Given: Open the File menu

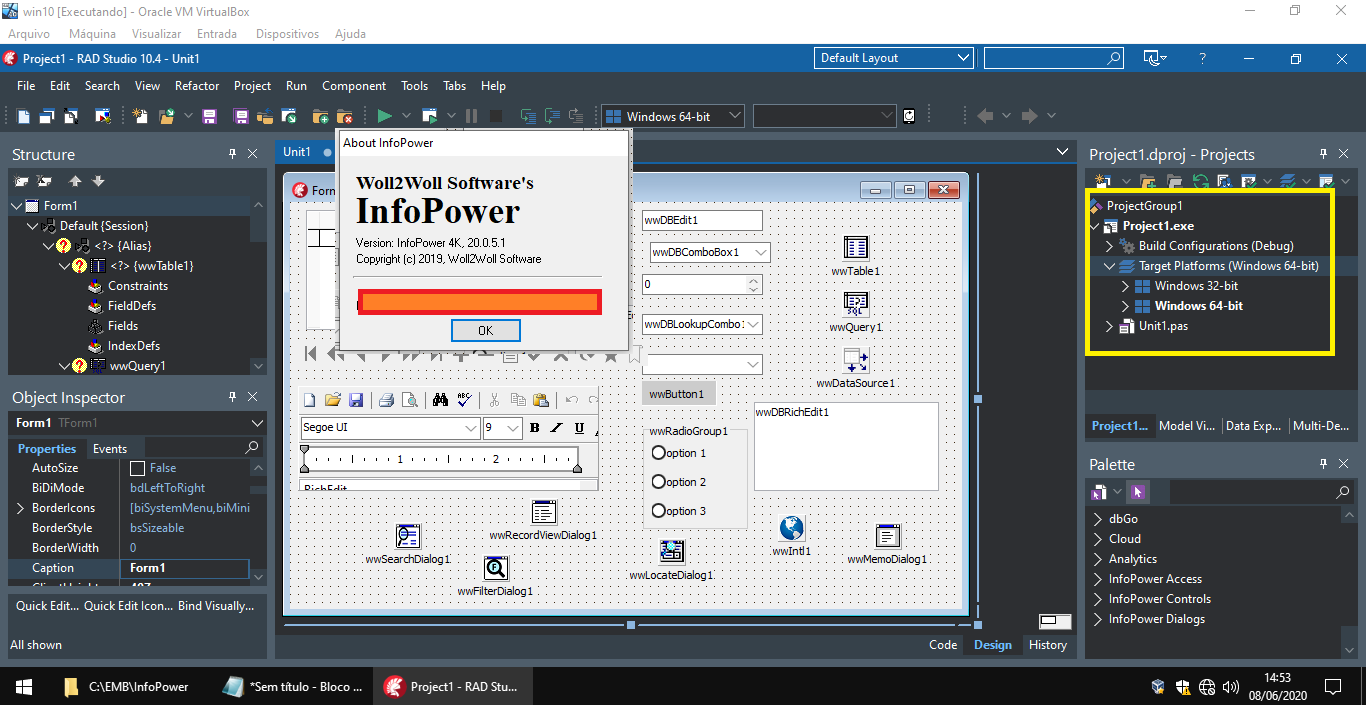Looking at the screenshot, I should pos(26,86).
